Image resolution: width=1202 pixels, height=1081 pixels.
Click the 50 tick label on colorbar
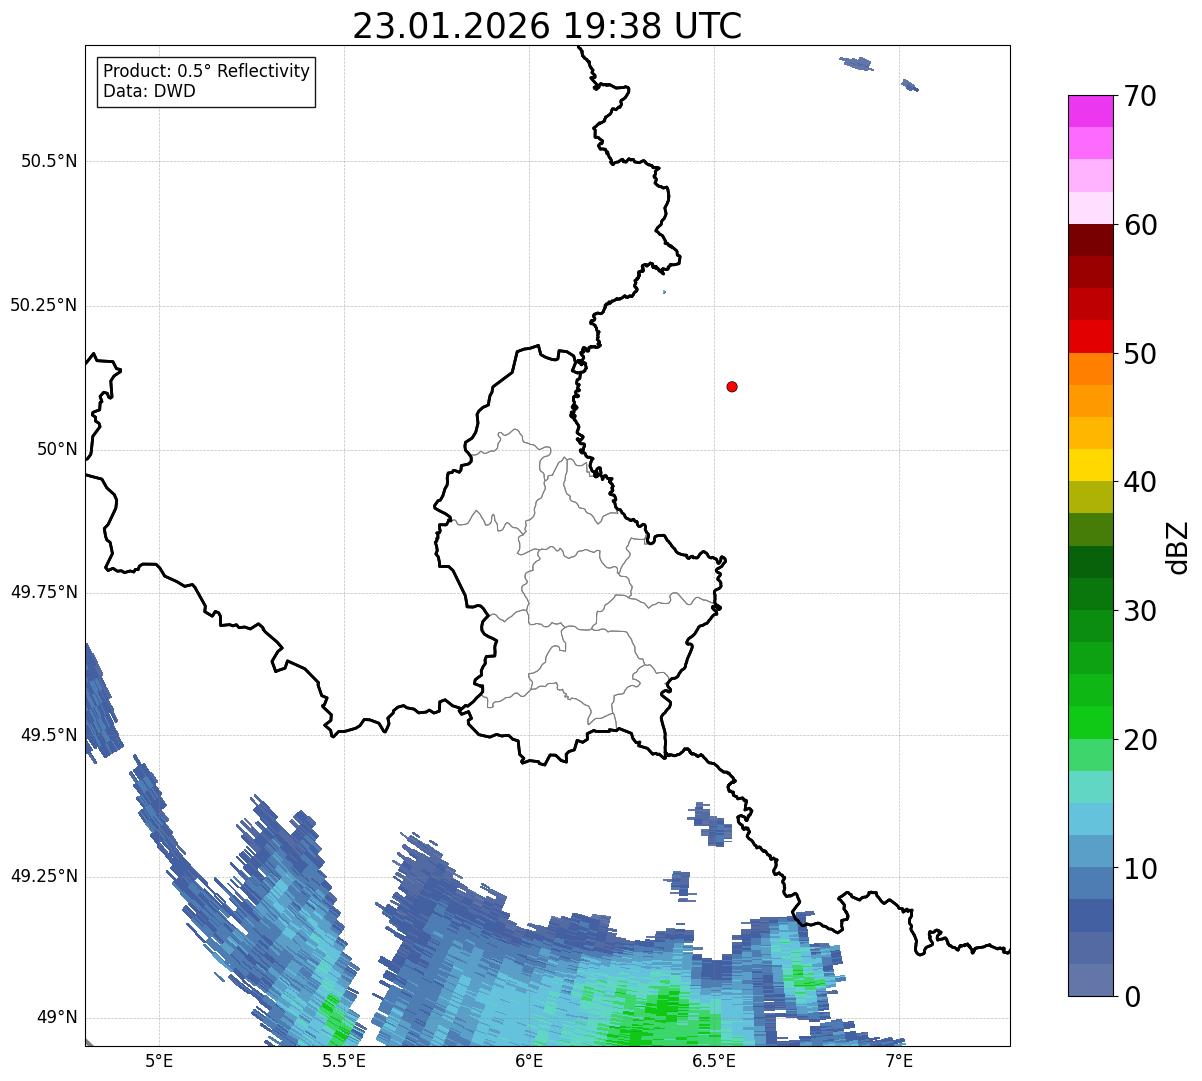coord(1141,354)
